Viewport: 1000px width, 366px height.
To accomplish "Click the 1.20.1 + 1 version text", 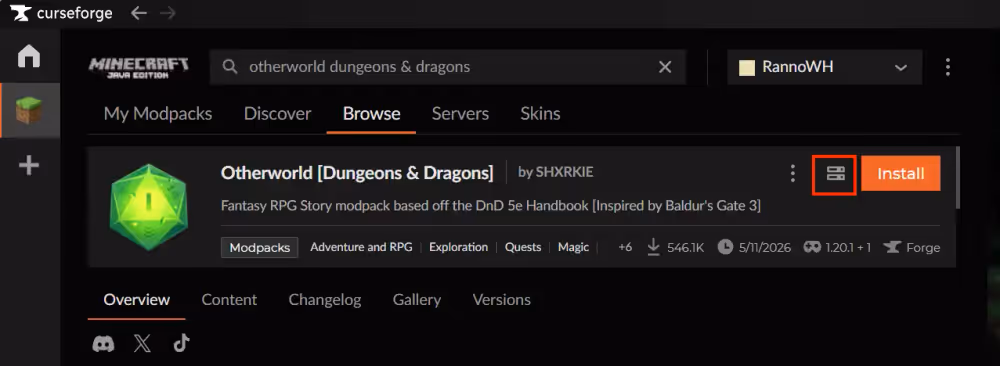I will point(848,247).
